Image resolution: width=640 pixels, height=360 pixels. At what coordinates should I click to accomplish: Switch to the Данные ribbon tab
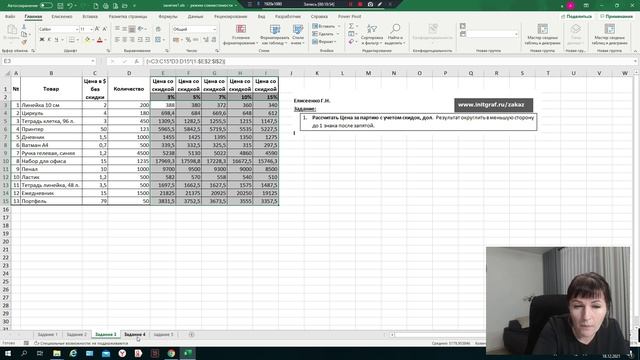pos(195,16)
